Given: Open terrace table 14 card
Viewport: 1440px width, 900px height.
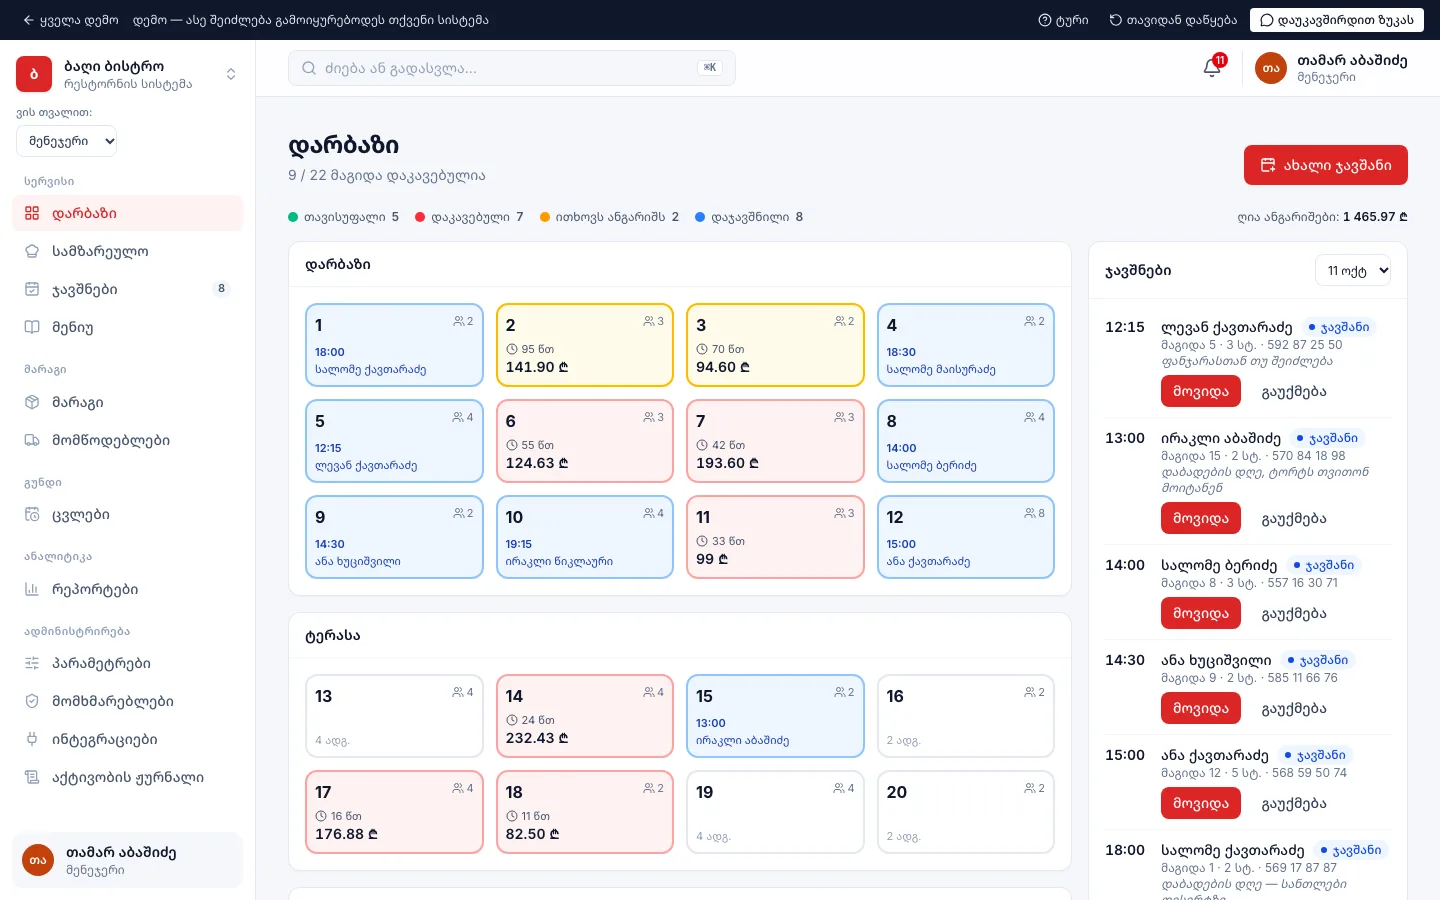Looking at the screenshot, I should pos(585,716).
